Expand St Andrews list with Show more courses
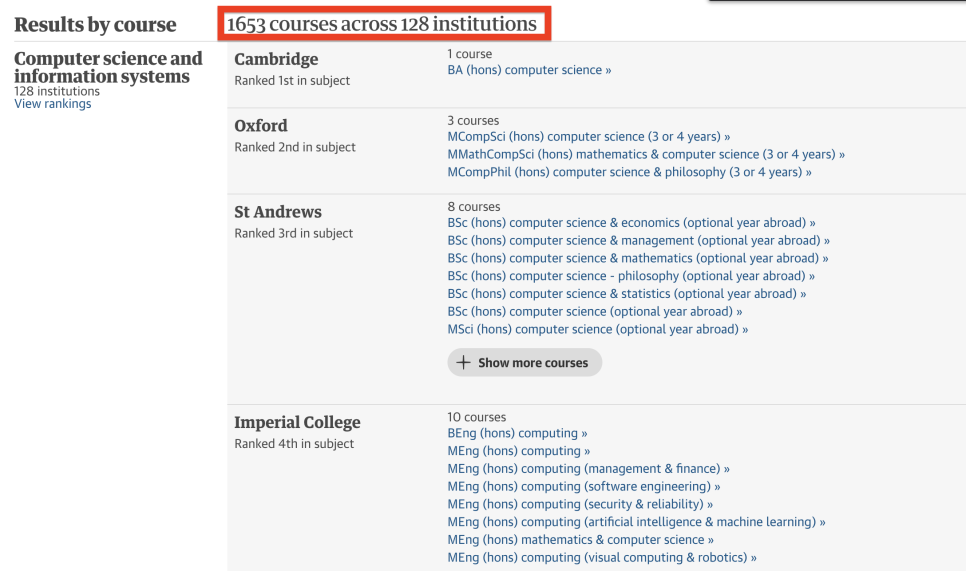Viewport: 966px width, 571px height. tap(524, 363)
